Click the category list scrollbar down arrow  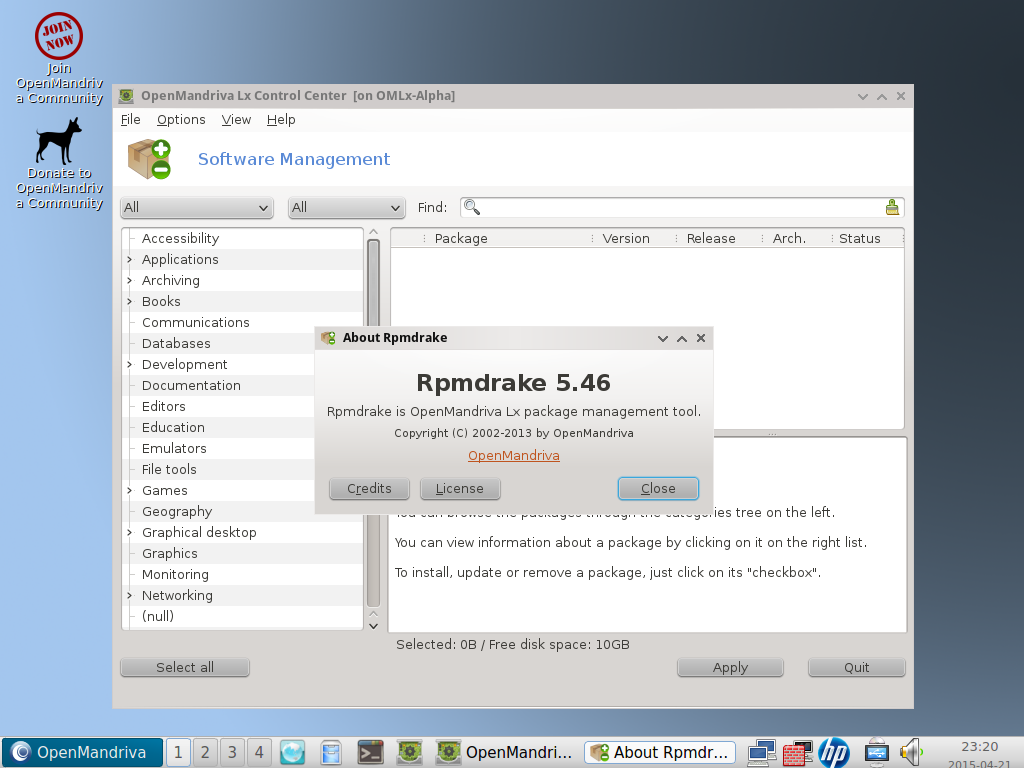(374, 625)
